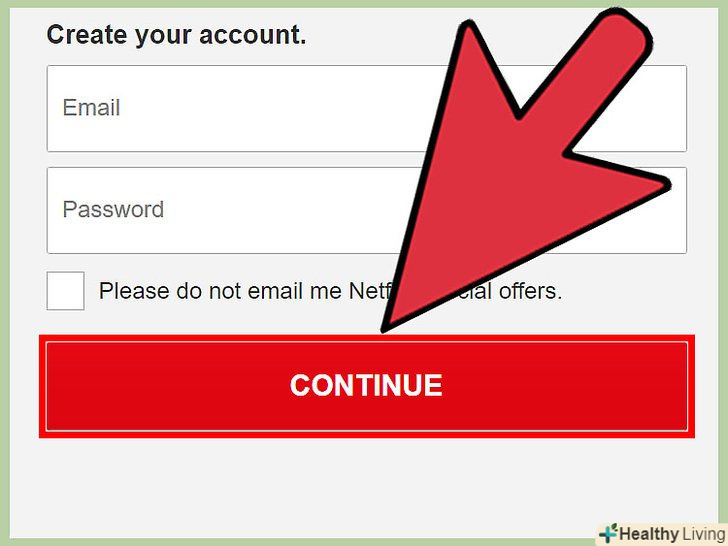Click the pointed tip of the red arrow
The width and height of the screenshot is (728, 546).
click(x=386, y=326)
